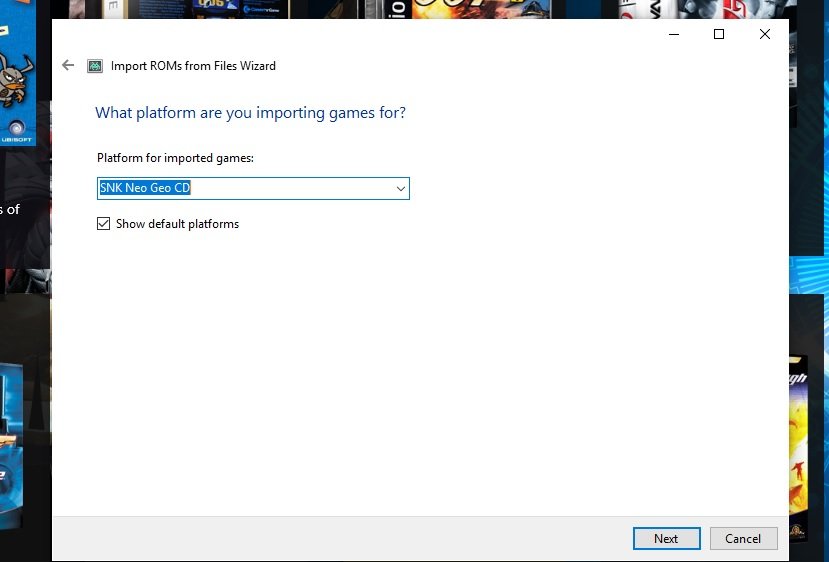Go back using the wizard back arrow
The height and width of the screenshot is (562, 829).
tap(68, 65)
